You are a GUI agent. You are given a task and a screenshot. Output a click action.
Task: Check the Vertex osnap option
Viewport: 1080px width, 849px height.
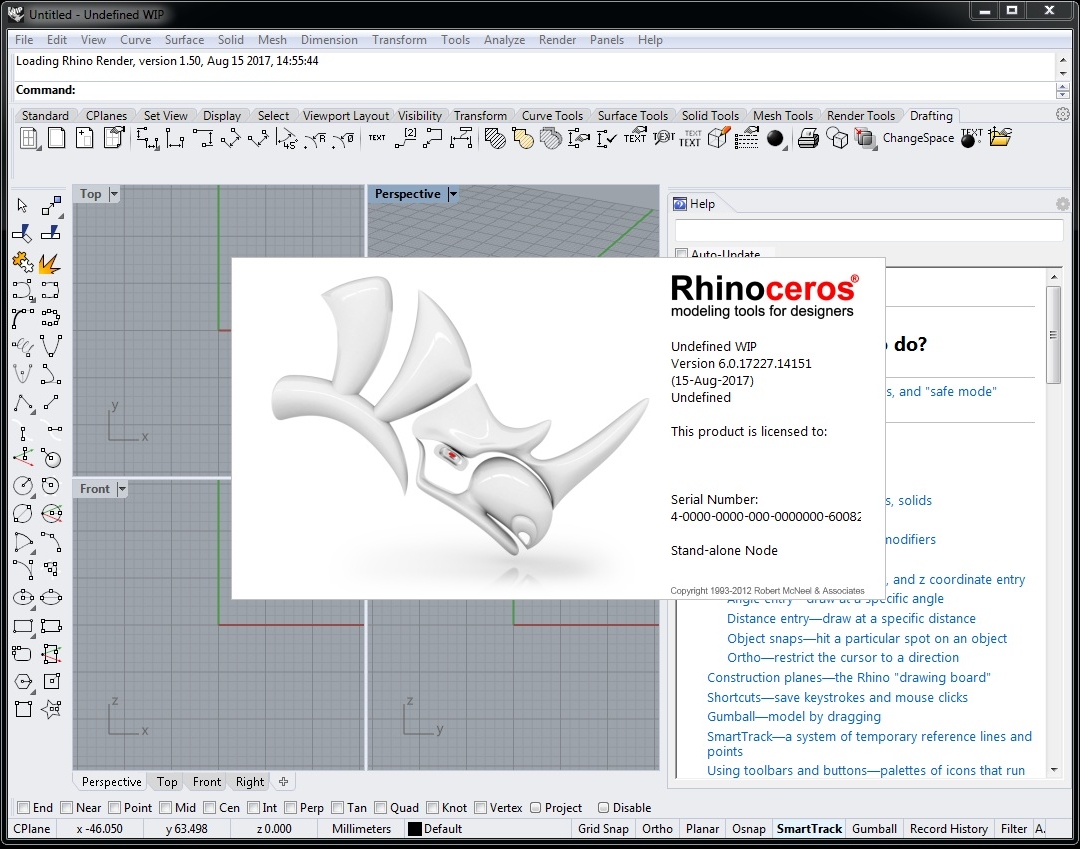pos(481,808)
